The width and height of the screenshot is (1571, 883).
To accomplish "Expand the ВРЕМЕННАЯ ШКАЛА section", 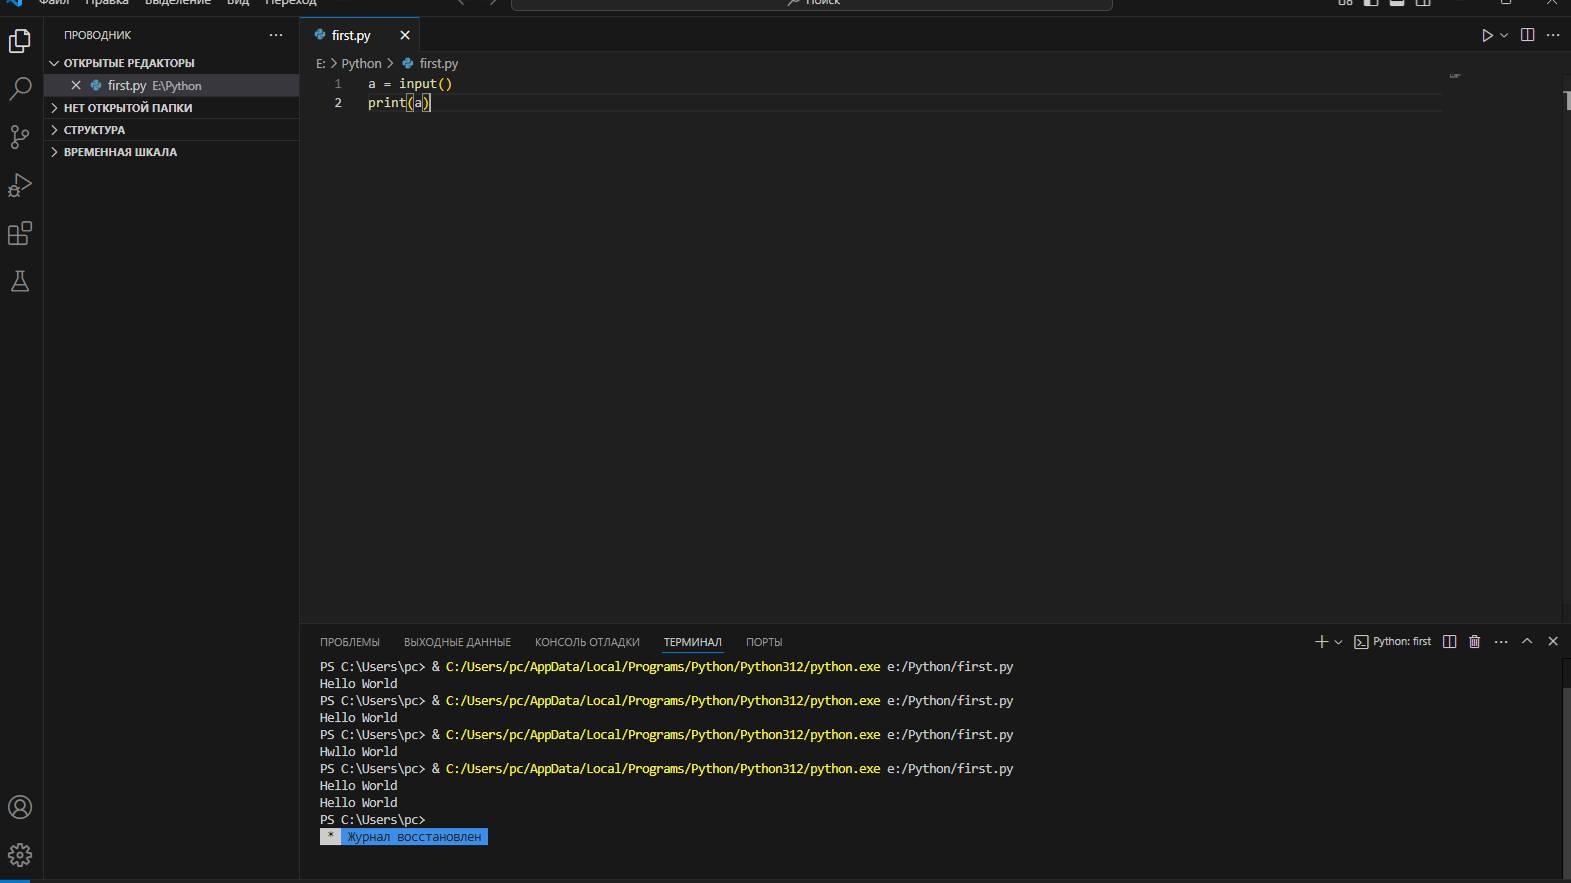I will 120,152.
